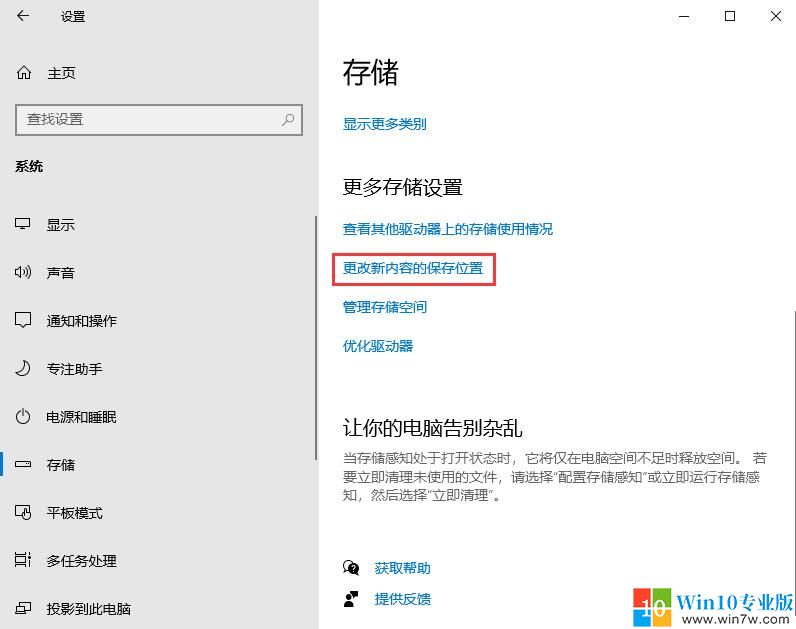
Task: Open 投影到此电脑 settings
Action: pos(88,609)
